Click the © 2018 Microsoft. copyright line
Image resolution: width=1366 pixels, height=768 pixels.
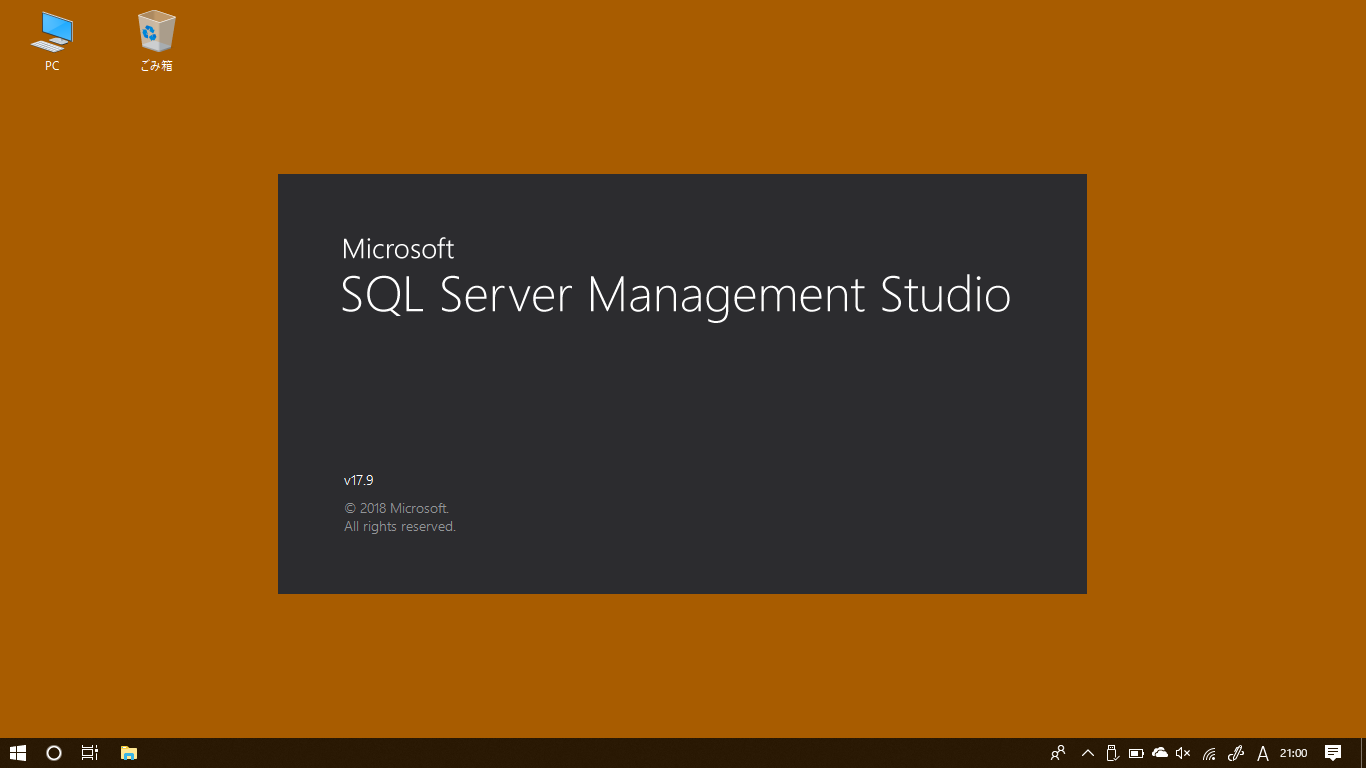397,508
